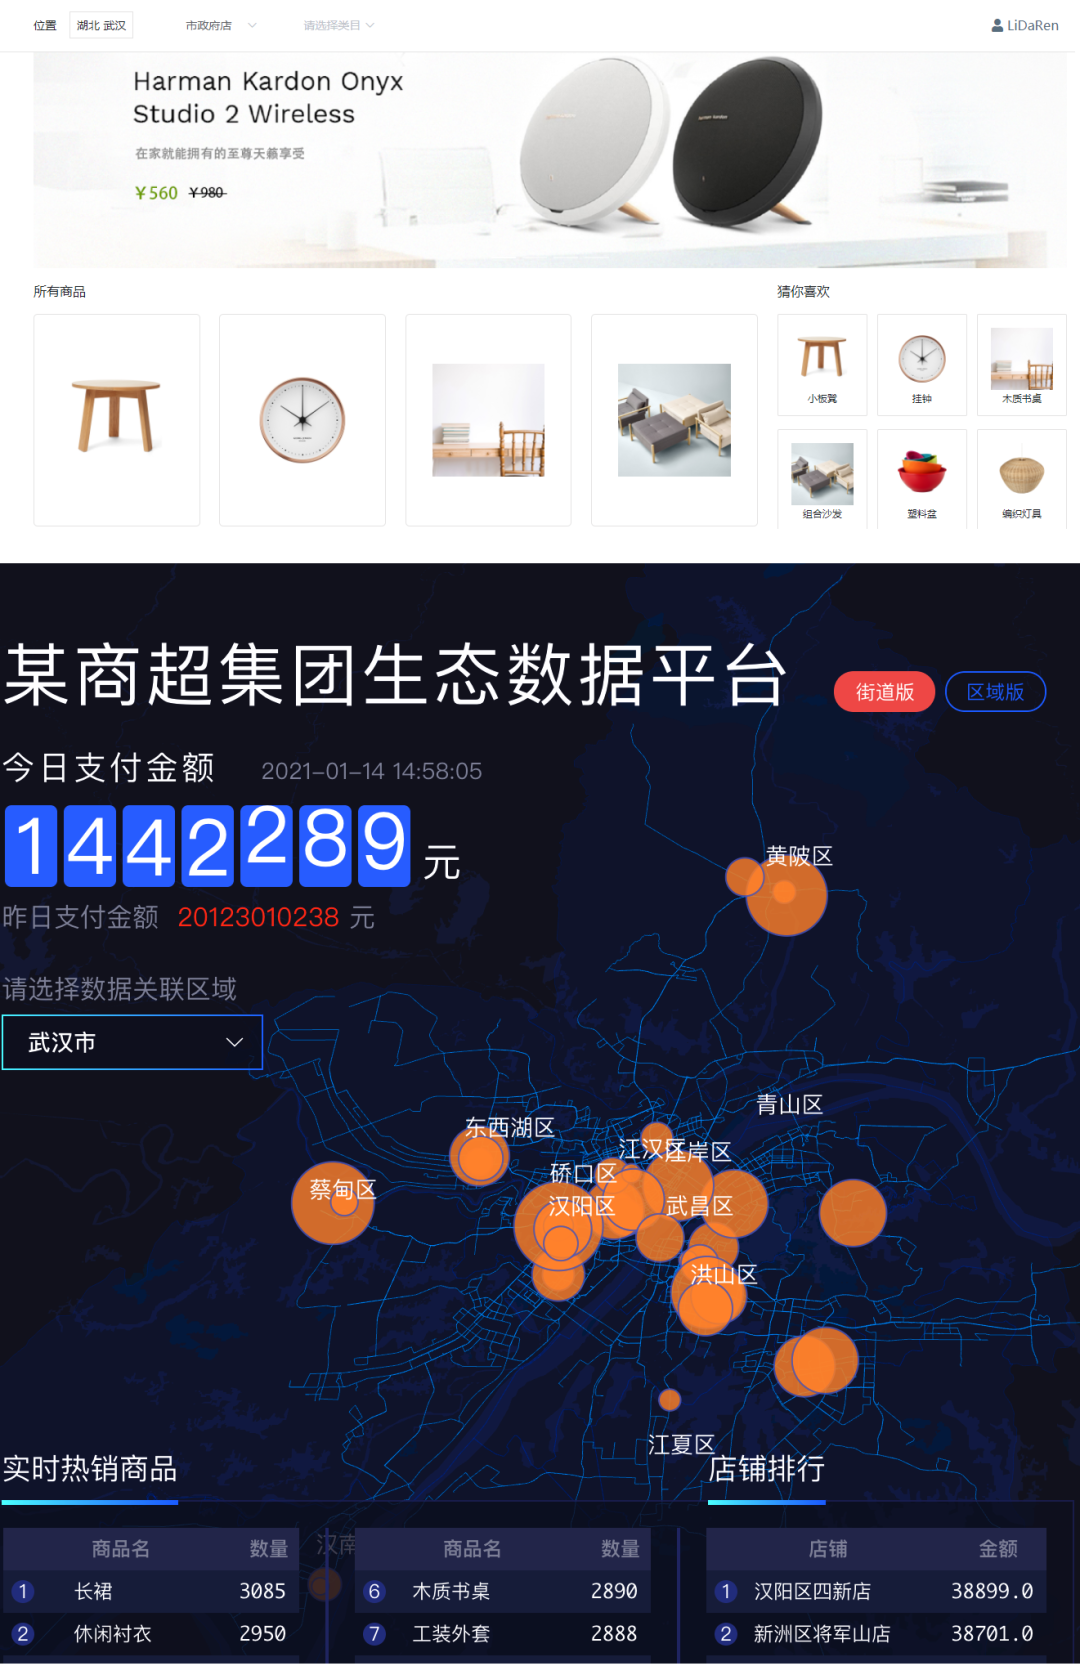Click the 黄陂区 bubble on the map

tap(786, 894)
